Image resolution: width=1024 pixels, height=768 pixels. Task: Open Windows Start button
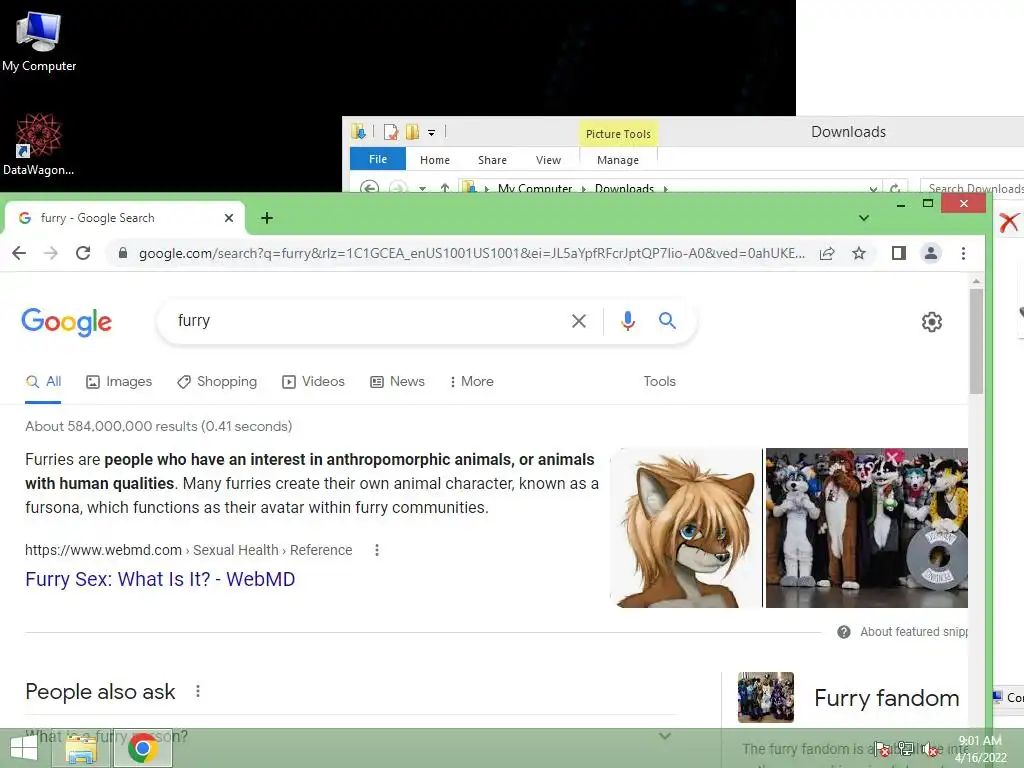24,748
